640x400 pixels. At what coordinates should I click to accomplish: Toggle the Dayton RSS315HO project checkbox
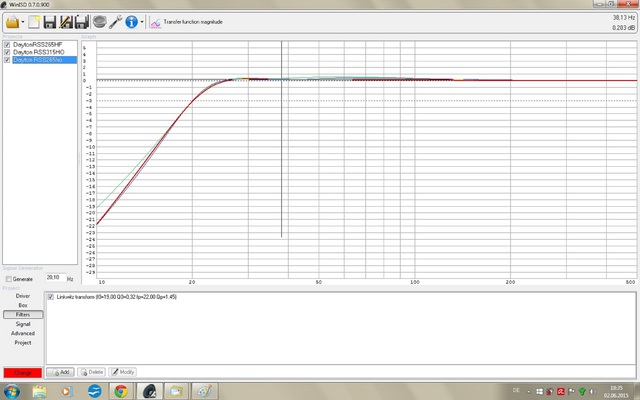tap(8, 53)
